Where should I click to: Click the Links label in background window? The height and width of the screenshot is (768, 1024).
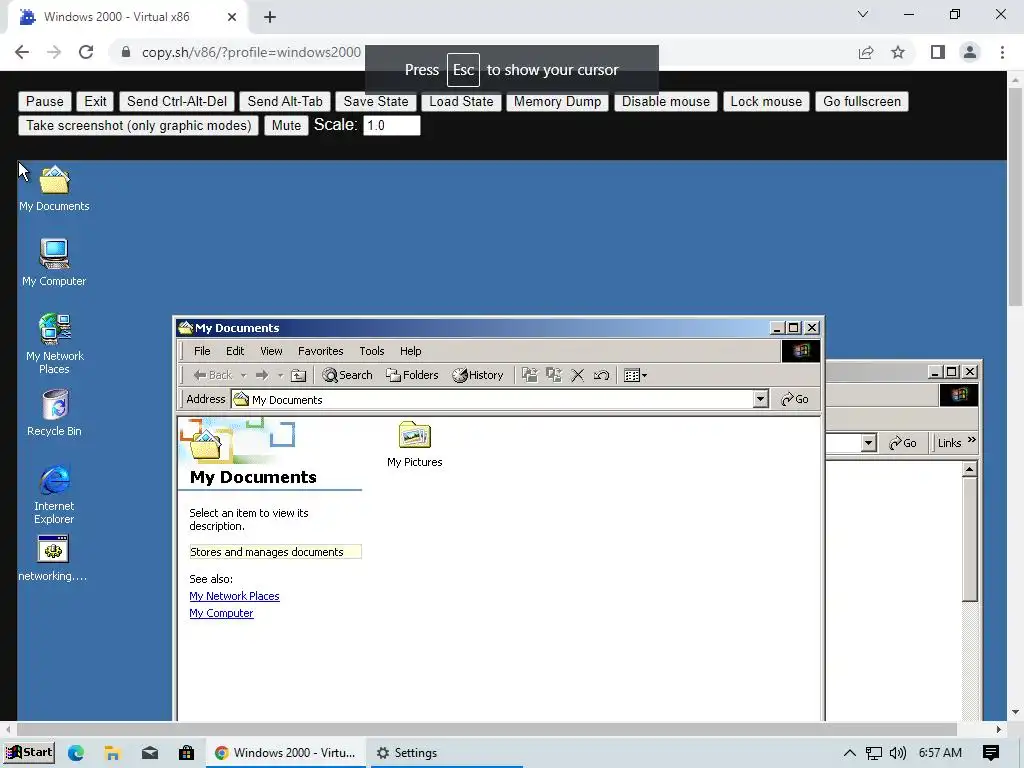950,443
